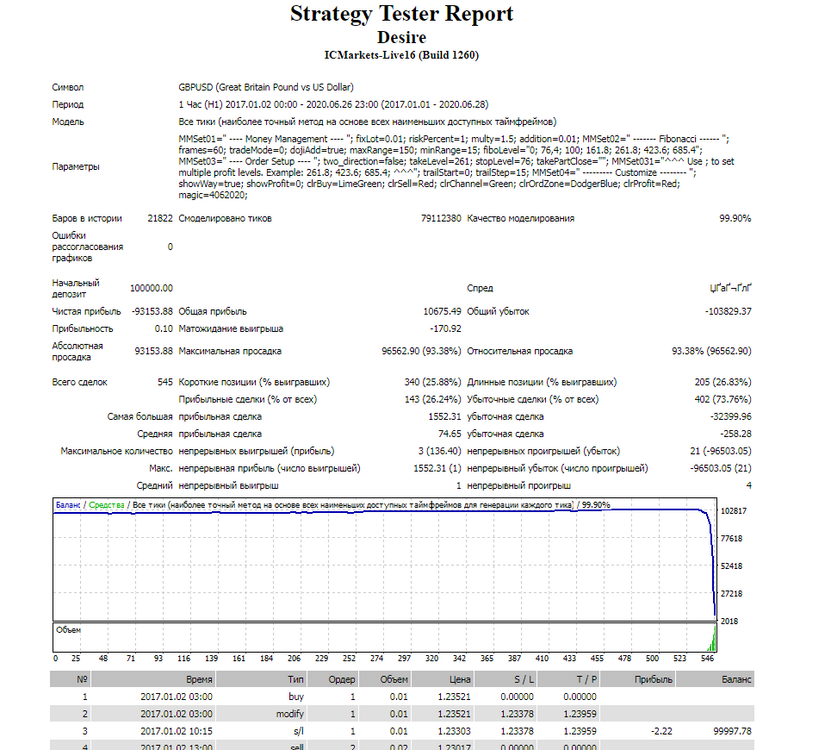Click expected payoff value -170.92
The width and height of the screenshot is (831, 750).
pos(445,329)
